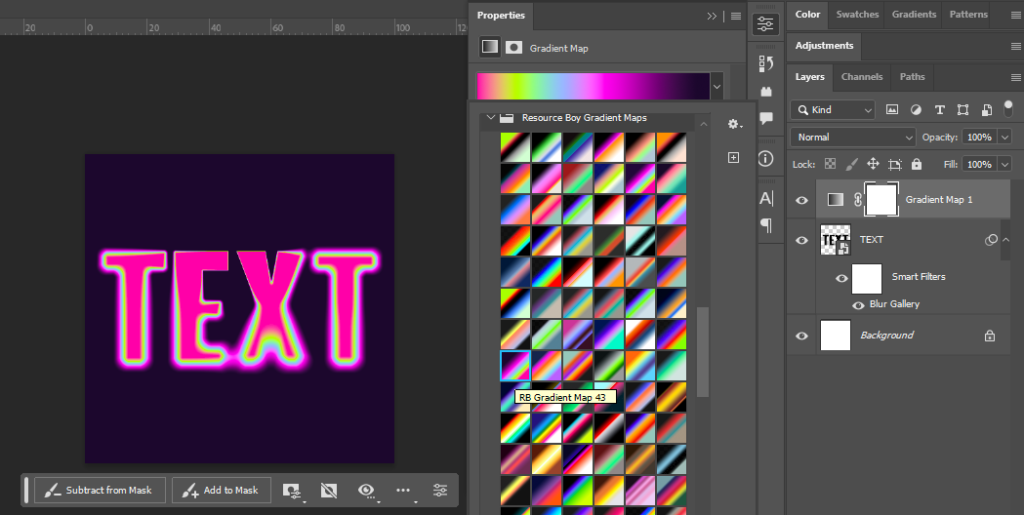Open the Comments panel icon

coord(766,118)
